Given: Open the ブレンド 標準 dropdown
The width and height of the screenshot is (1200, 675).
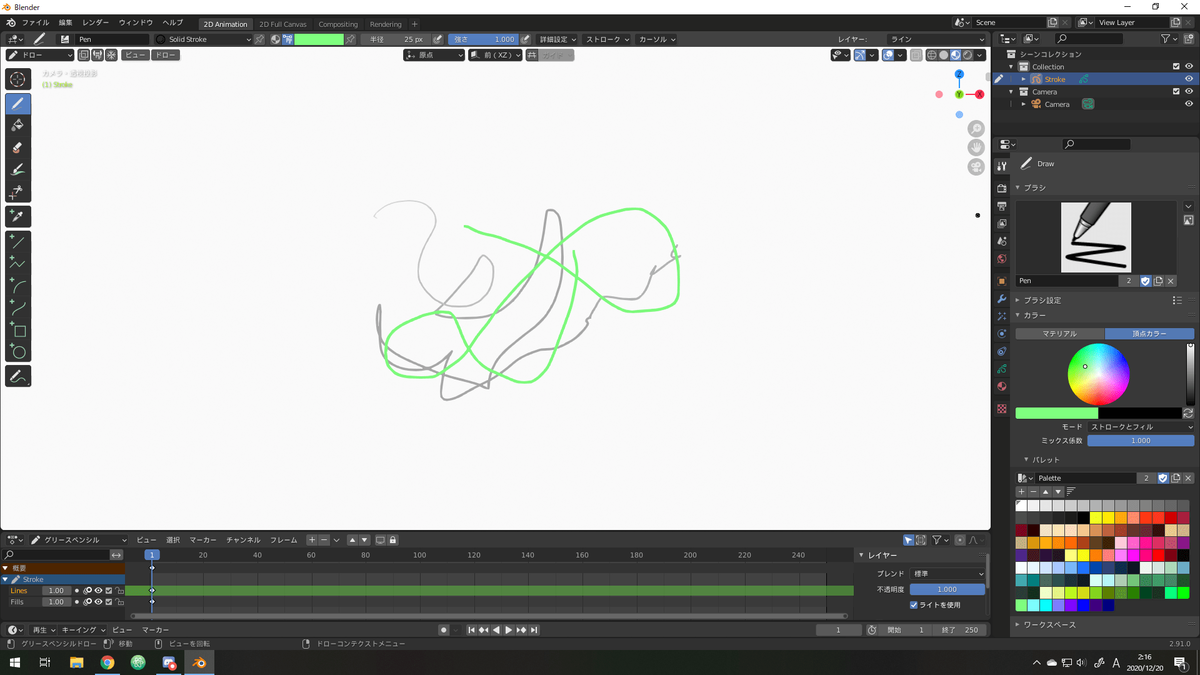Looking at the screenshot, I should click(947, 574).
